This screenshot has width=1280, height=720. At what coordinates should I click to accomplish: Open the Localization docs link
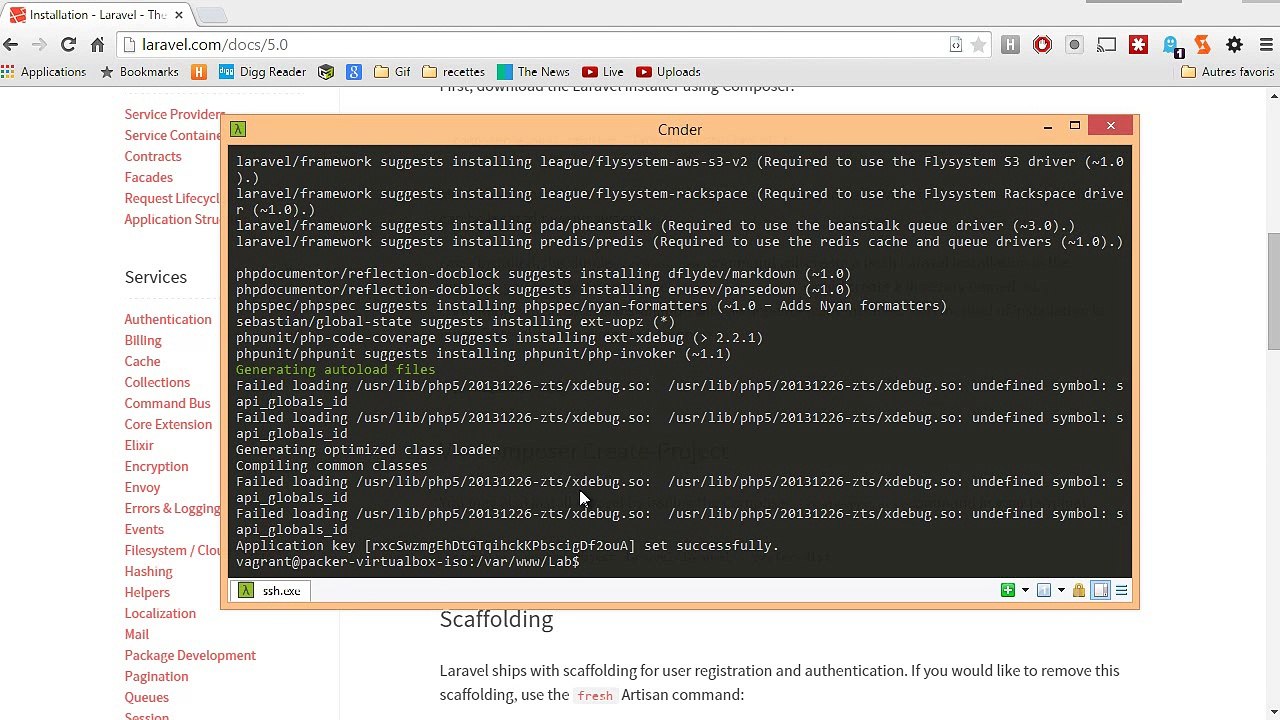pyautogui.click(x=160, y=614)
